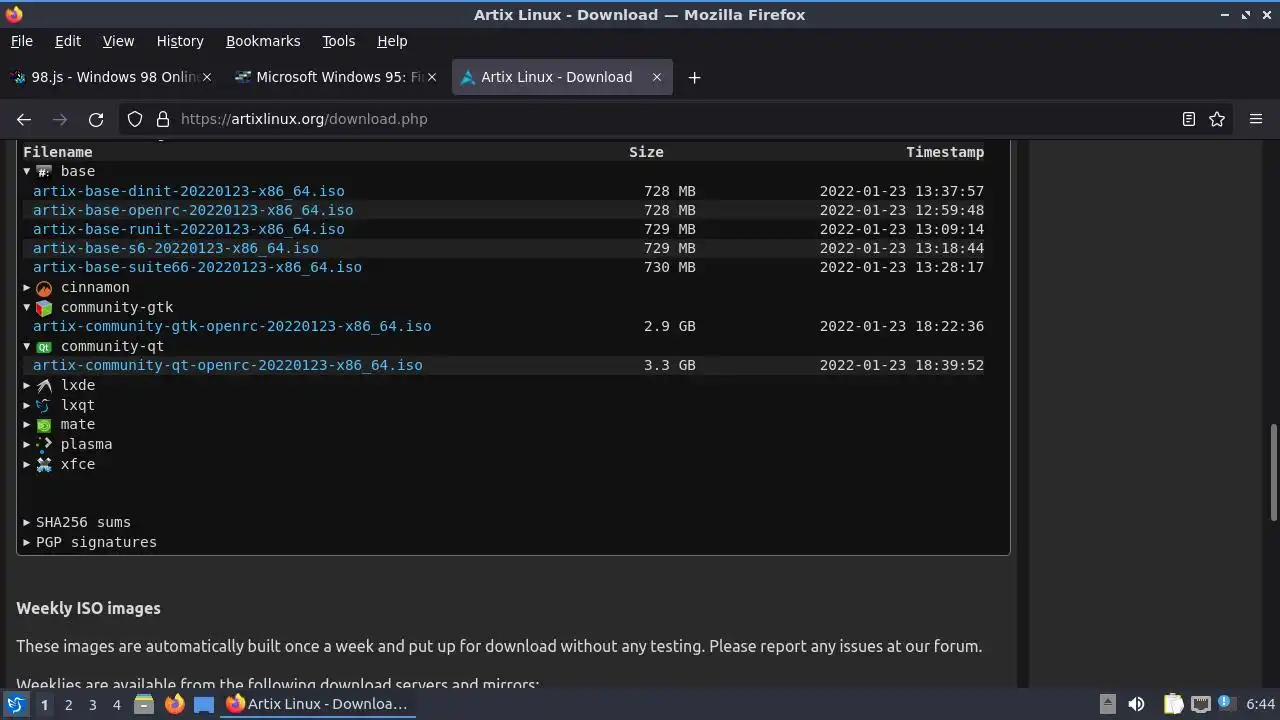Launch file manager from taskbar
This screenshot has width=1280, height=720.
pyautogui.click(x=144, y=704)
